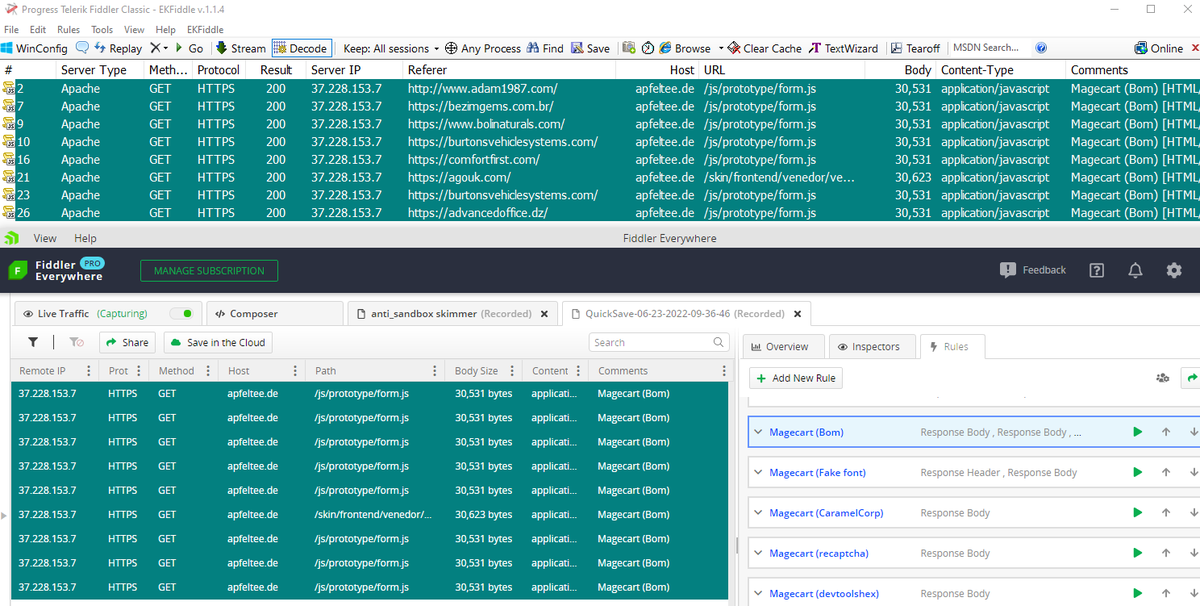
Task: Open the TextWizard tool
Action: 843,48
